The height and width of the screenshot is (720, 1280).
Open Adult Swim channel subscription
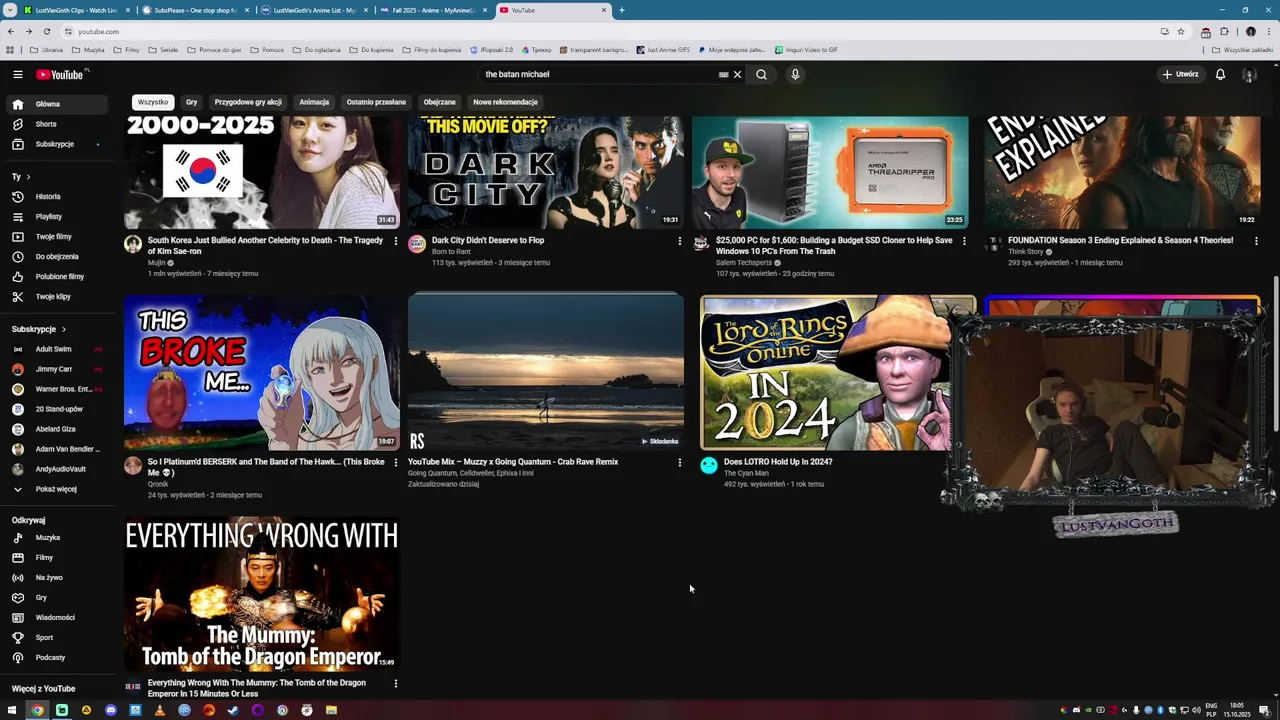click(58, 349)
